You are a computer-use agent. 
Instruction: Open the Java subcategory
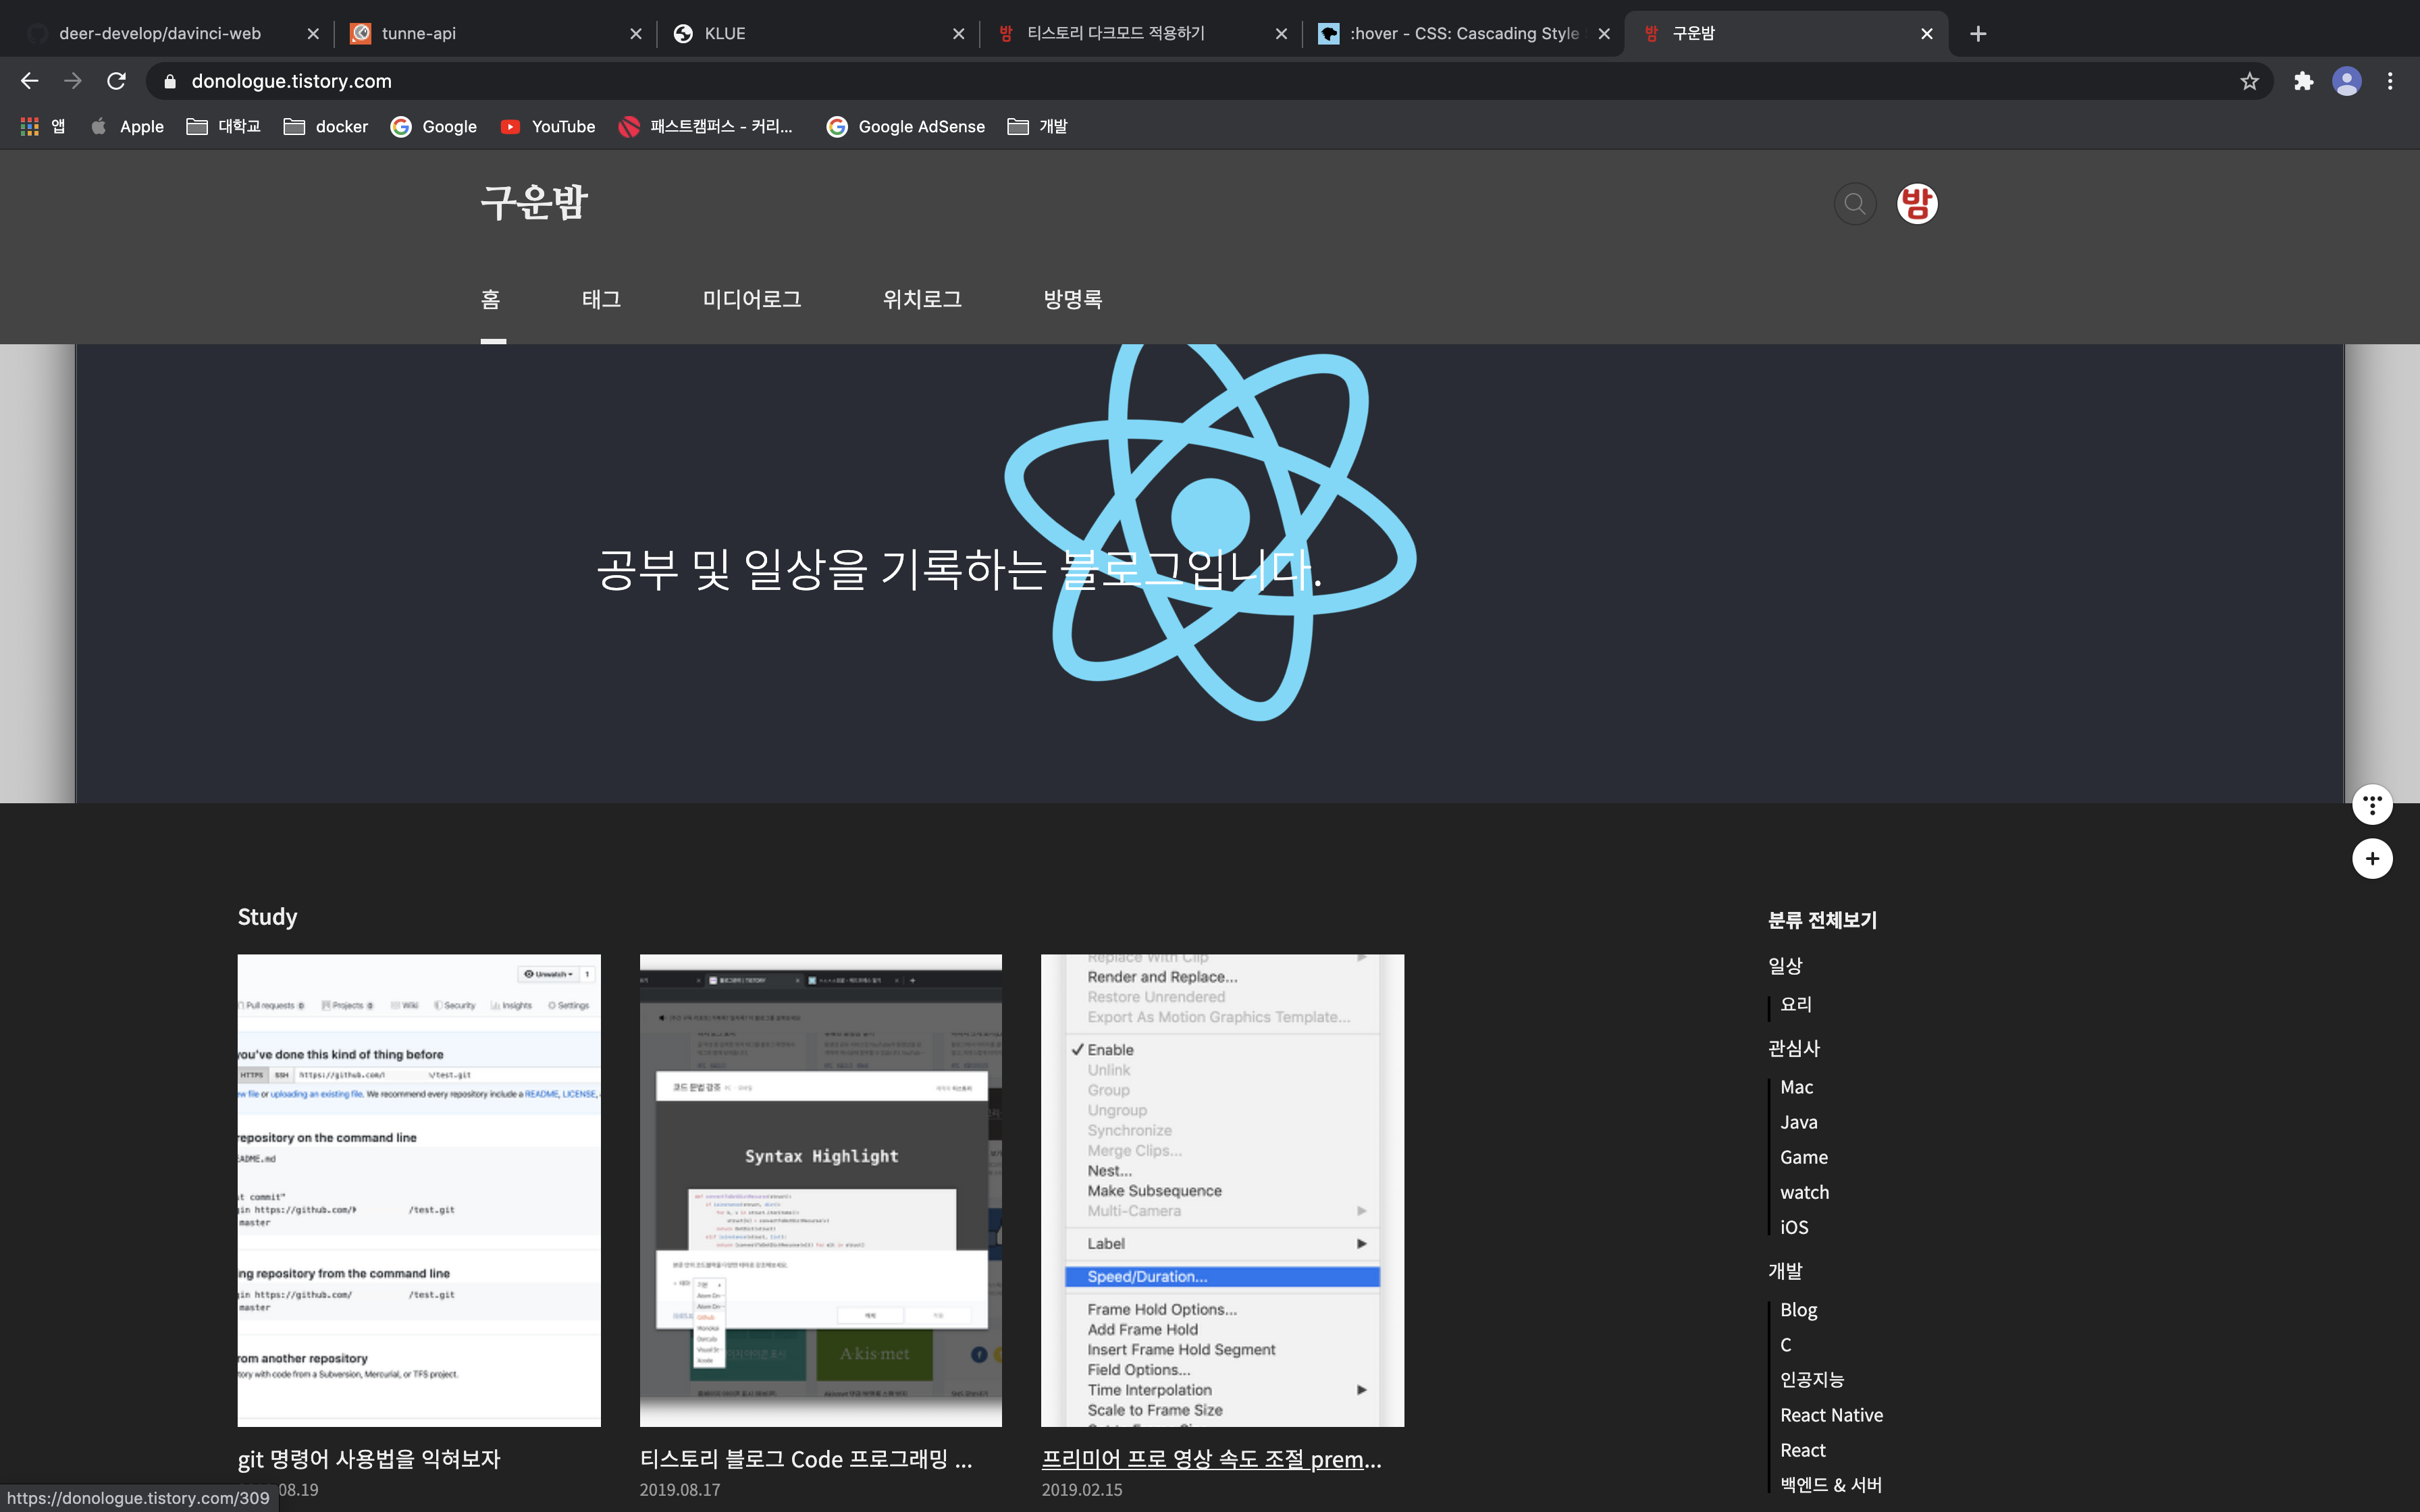[1799, 1122]
